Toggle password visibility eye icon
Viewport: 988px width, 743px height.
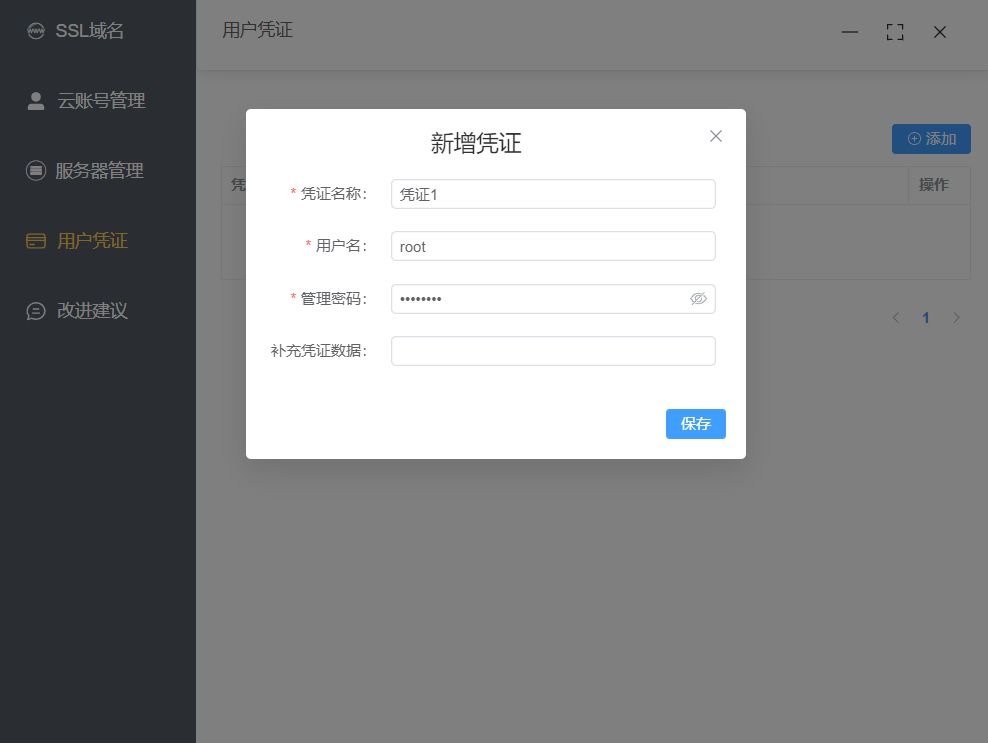pos(698,299)
